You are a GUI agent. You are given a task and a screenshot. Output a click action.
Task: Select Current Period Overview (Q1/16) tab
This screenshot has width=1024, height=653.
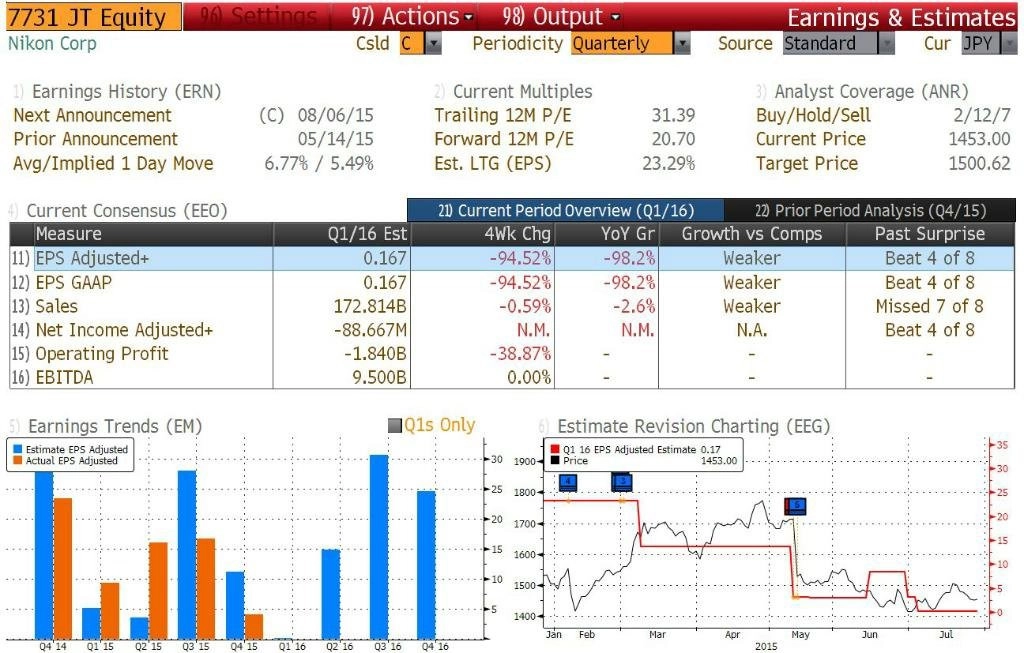tap(566, 210)
